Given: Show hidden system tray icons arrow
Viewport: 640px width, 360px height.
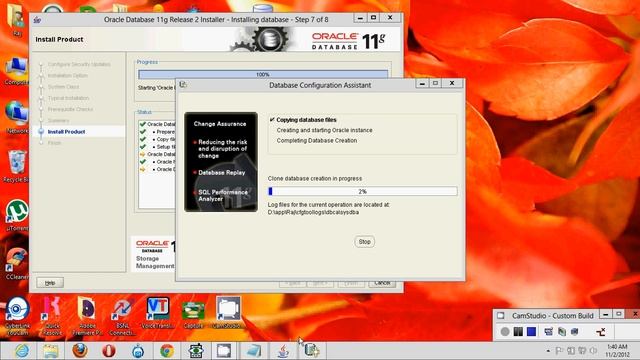Looking at the screenshot, I should coord(548,351).
